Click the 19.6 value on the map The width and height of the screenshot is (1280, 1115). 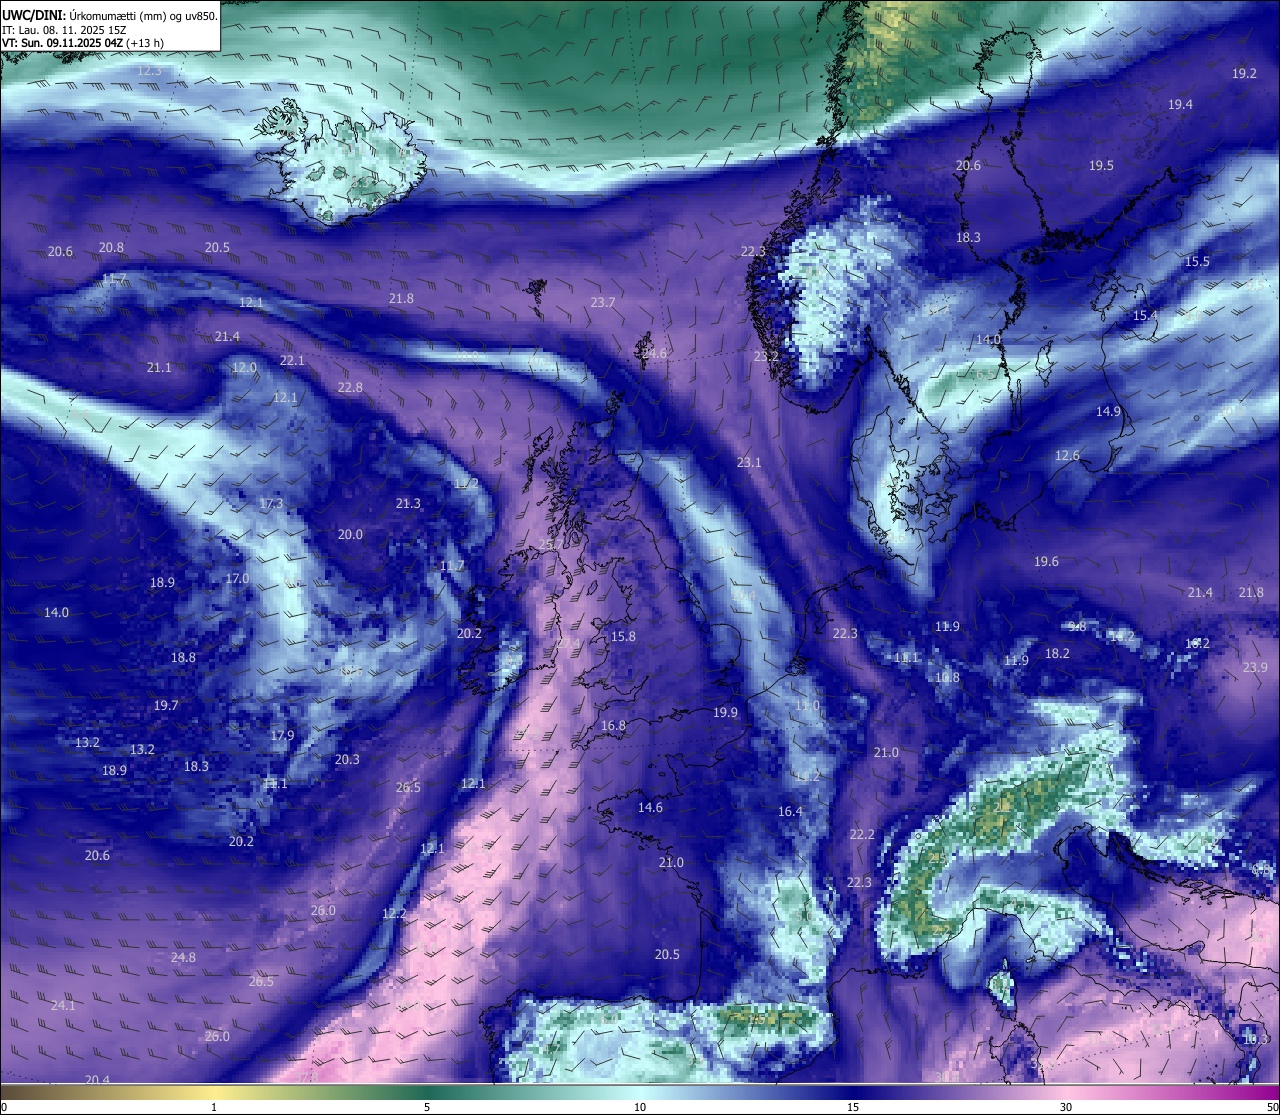coord(1046,561)
